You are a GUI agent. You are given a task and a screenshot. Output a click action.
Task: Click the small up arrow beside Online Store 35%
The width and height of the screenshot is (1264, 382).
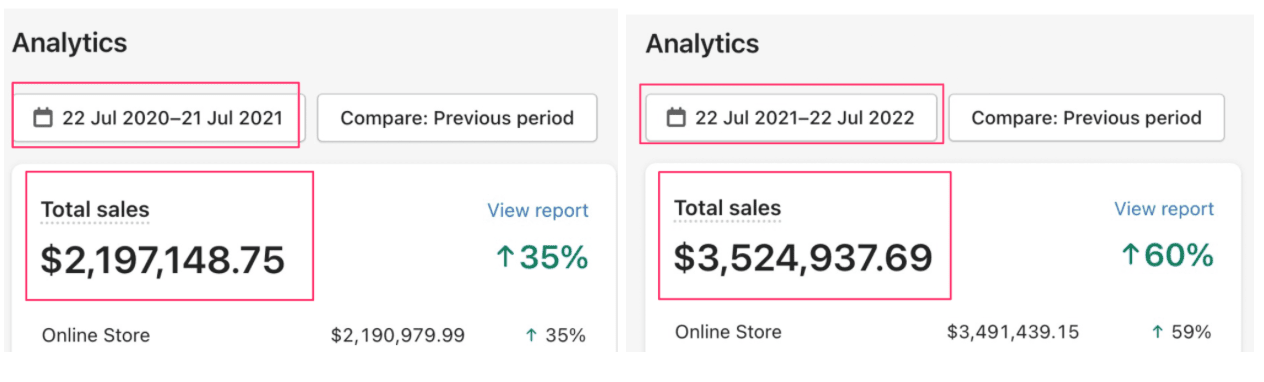[531, 336]
